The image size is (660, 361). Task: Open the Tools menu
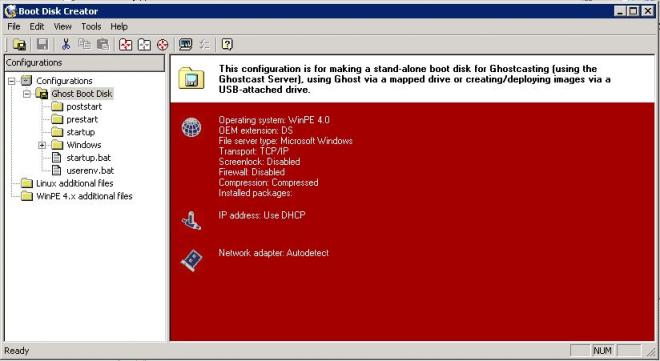(x=91, y=27)
